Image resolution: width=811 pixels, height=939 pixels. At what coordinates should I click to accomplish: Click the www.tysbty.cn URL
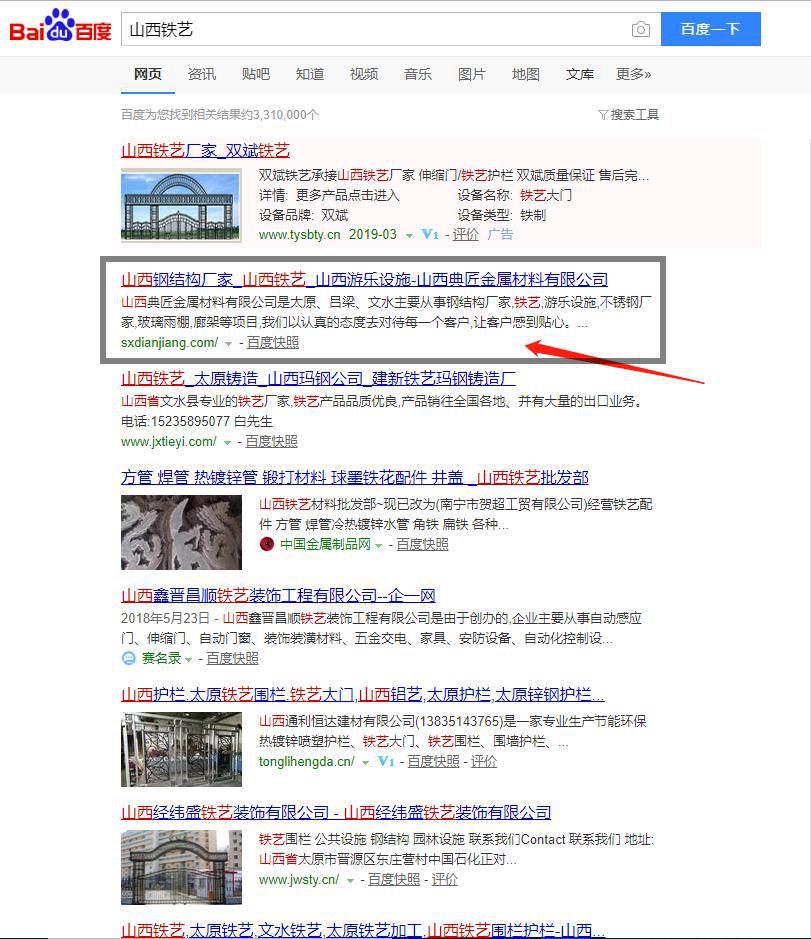coord(299,234)
